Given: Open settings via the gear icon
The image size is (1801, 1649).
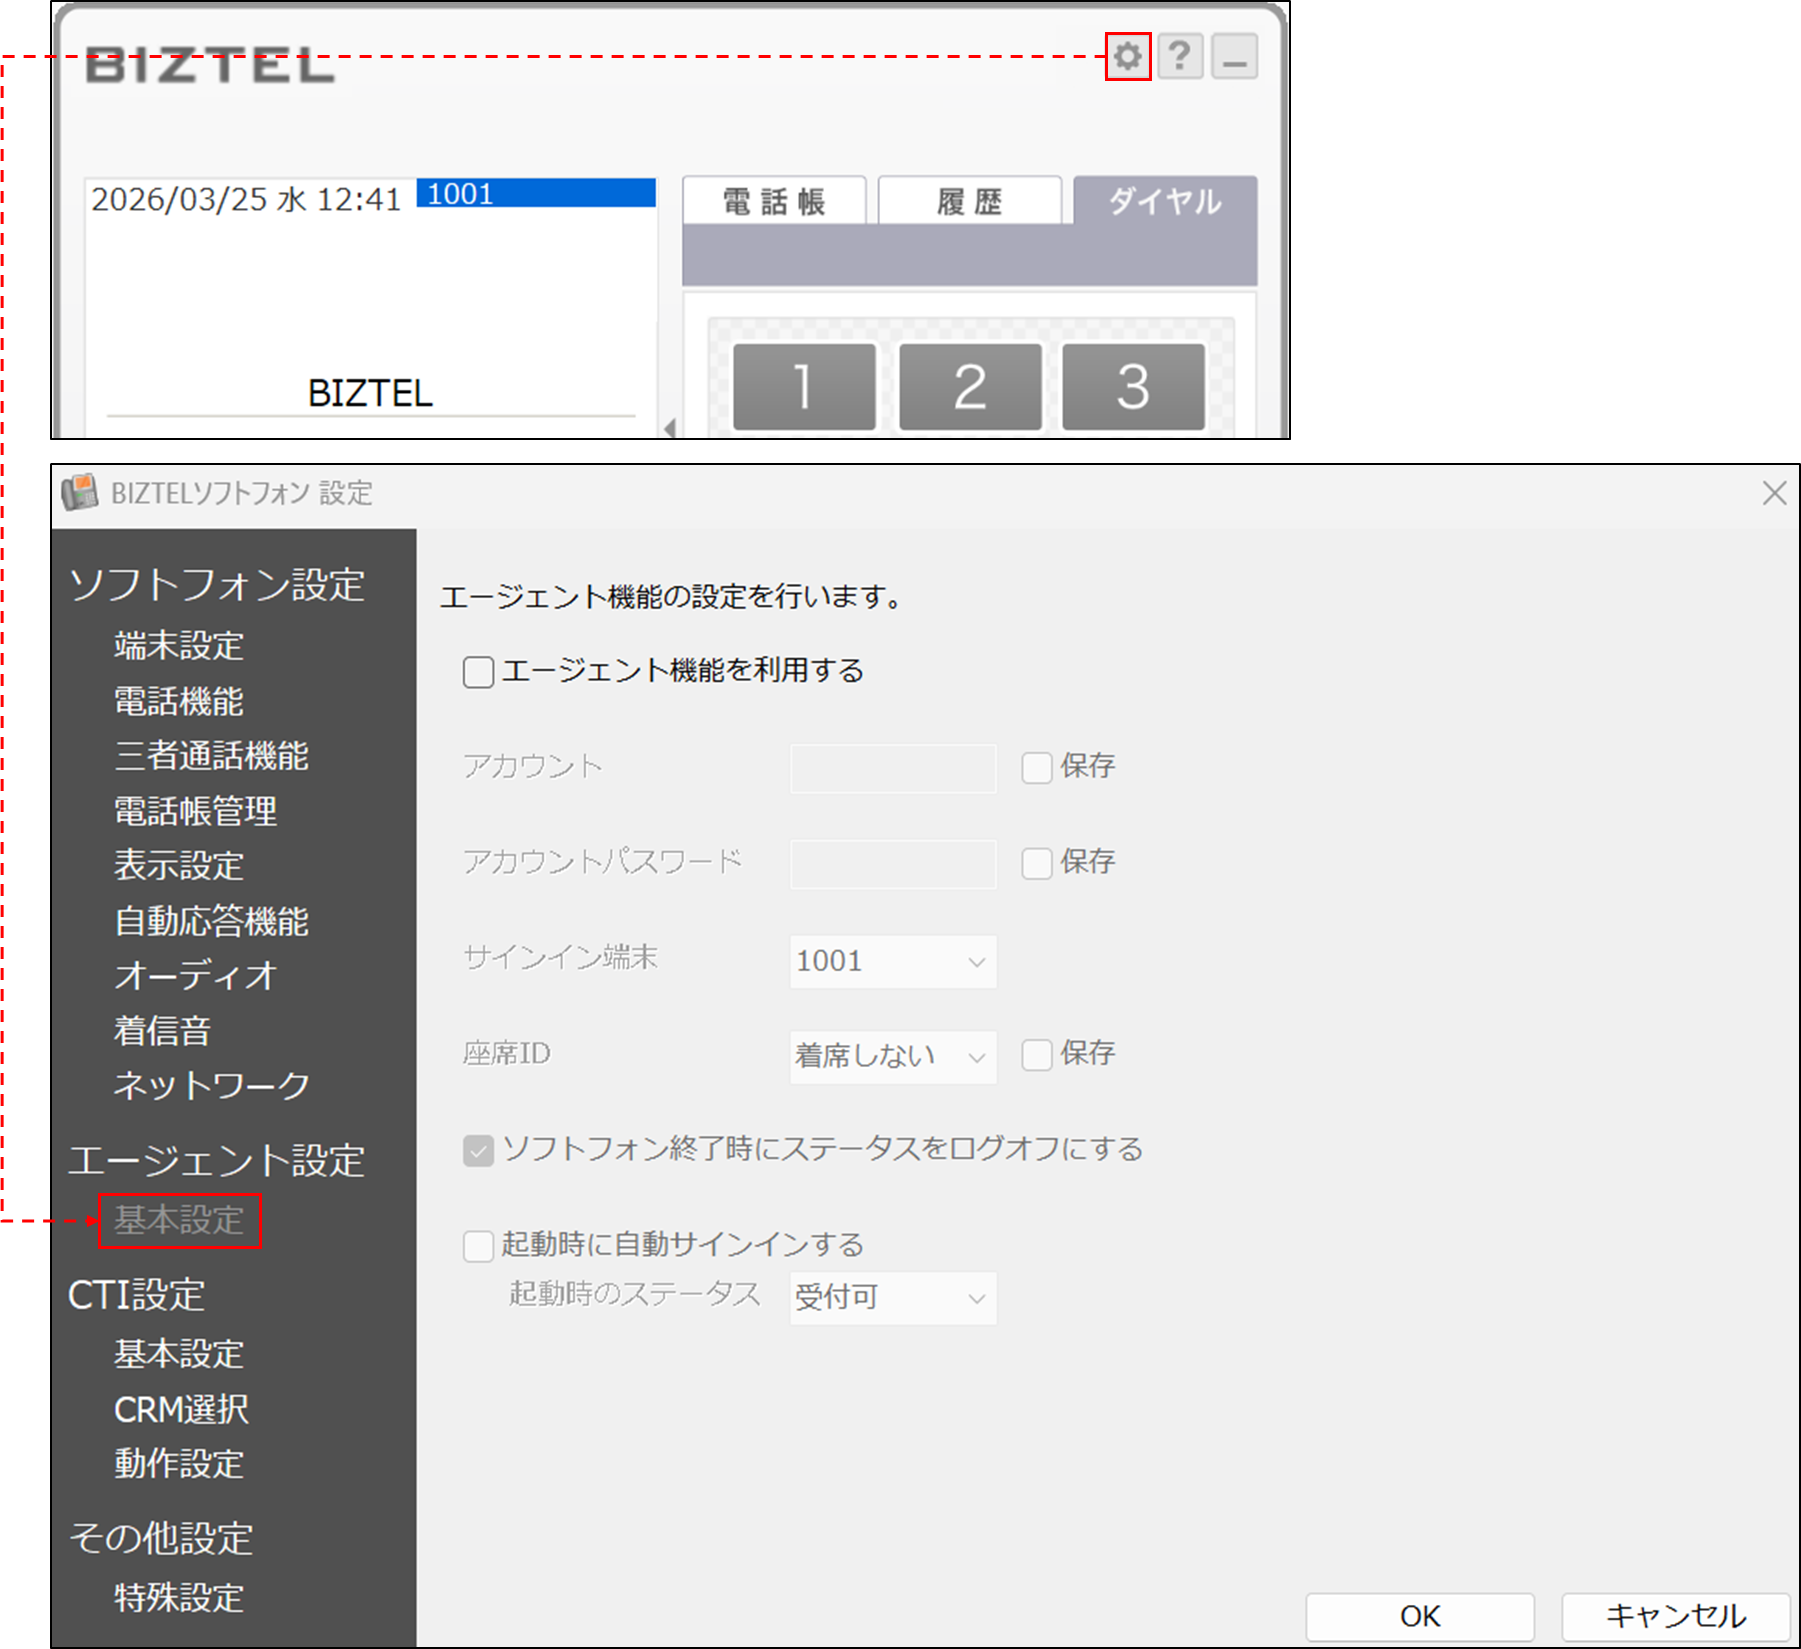Looking at the screenshot, I should [x=1127, y=56].
